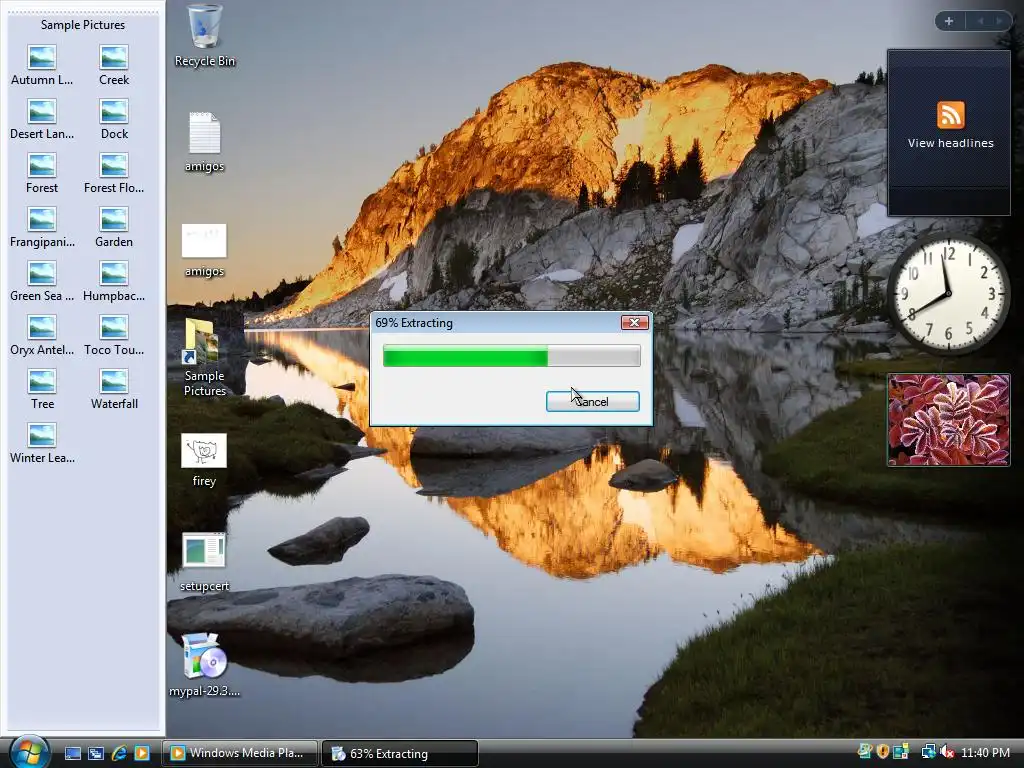The image size is (1024, 768).
Task: Open the Windows Sidebar tray icon
Action: (901, 752)
